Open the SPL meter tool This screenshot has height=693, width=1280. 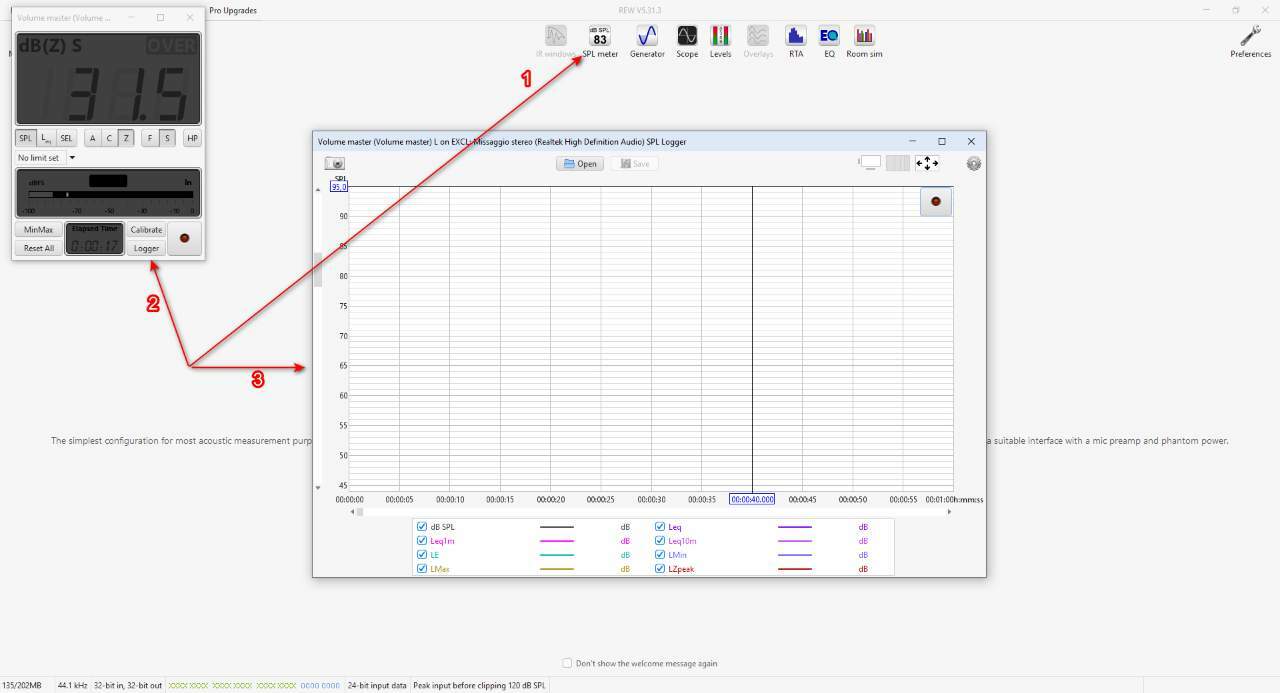click(x=600, y=41)
